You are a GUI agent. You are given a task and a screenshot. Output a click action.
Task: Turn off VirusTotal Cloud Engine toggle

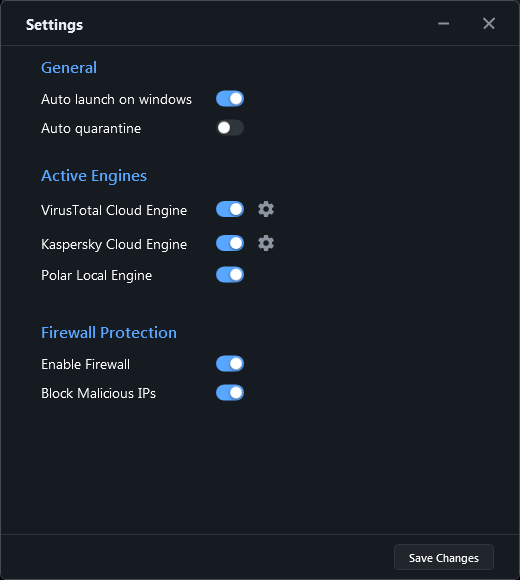tap(230, 209)
